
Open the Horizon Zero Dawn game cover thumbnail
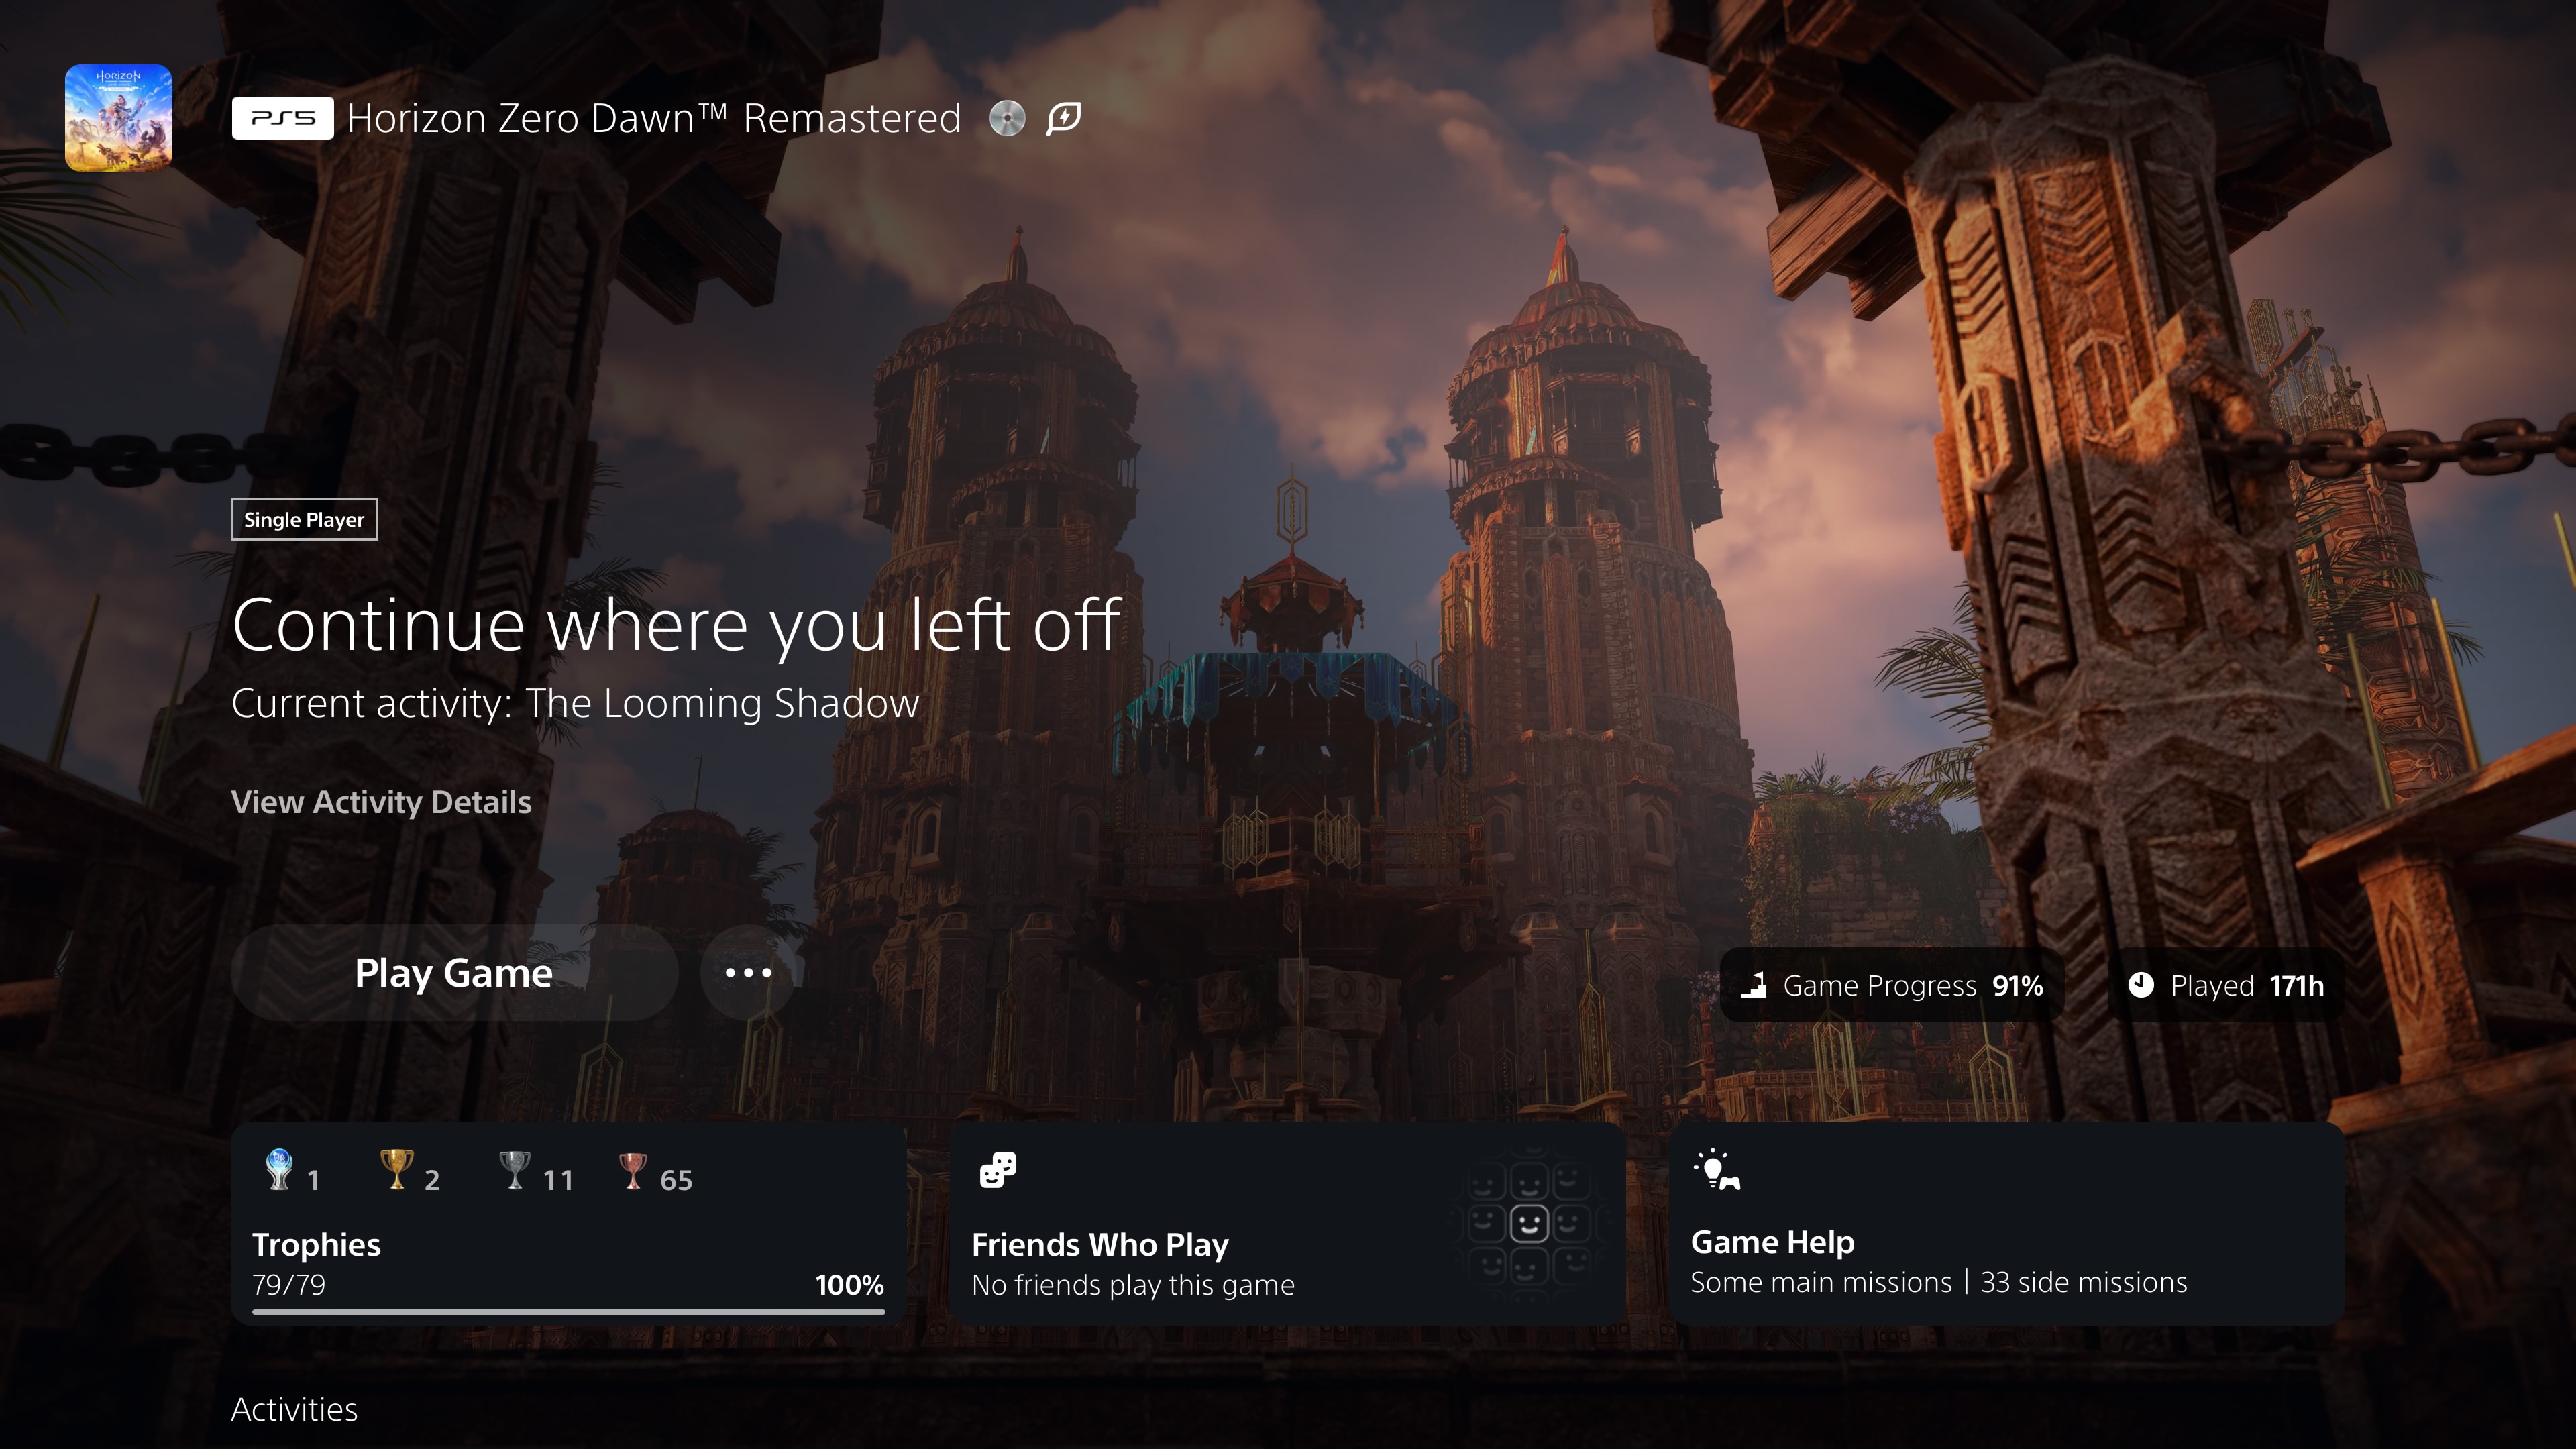point(118,118)
